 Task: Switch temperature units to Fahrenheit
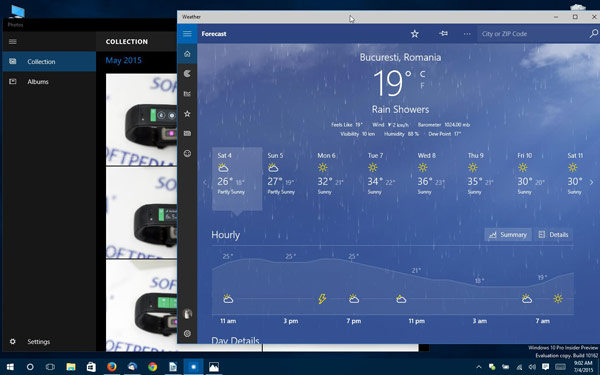click(422, 86)
